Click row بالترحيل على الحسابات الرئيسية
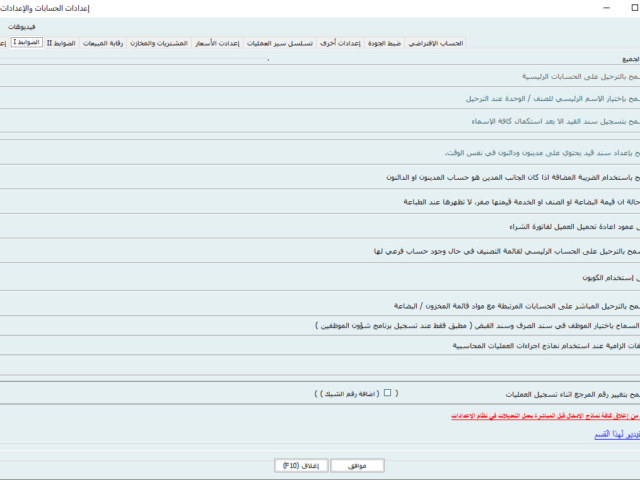 (320, 76)
